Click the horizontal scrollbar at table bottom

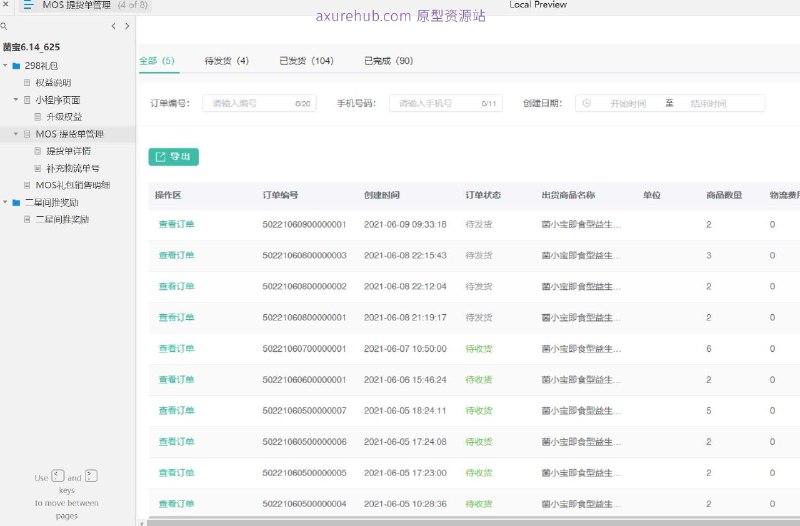[x=473, y=522]
